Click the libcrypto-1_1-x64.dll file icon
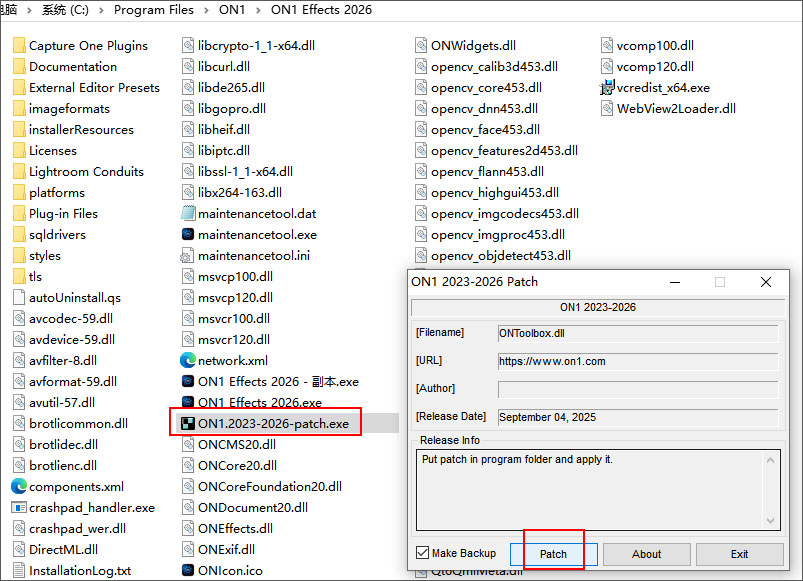The height and width of the screenshot is (581, 803). click(x=188, y=46)
